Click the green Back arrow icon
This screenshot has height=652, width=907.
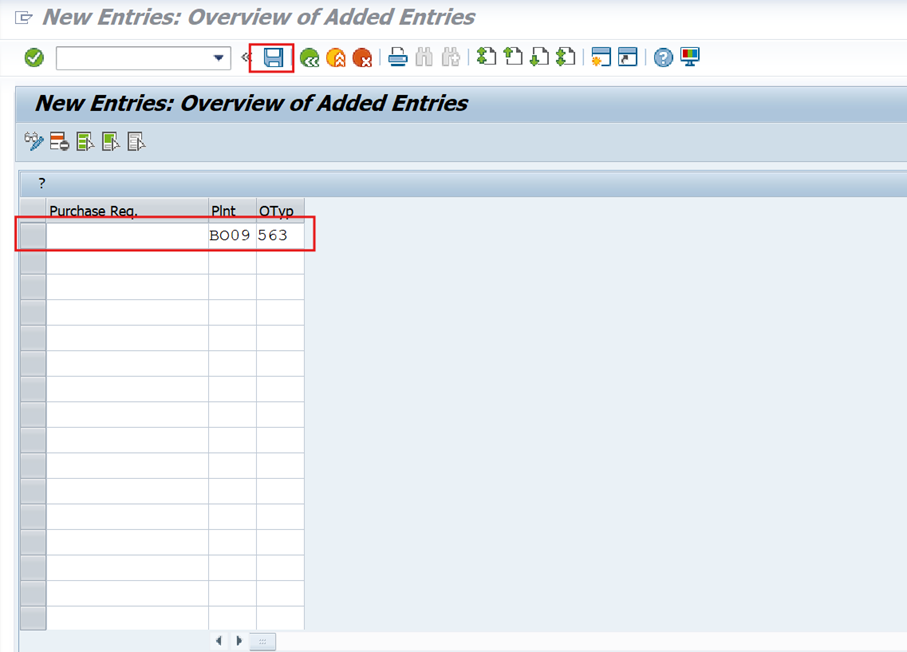coord(309,58)
